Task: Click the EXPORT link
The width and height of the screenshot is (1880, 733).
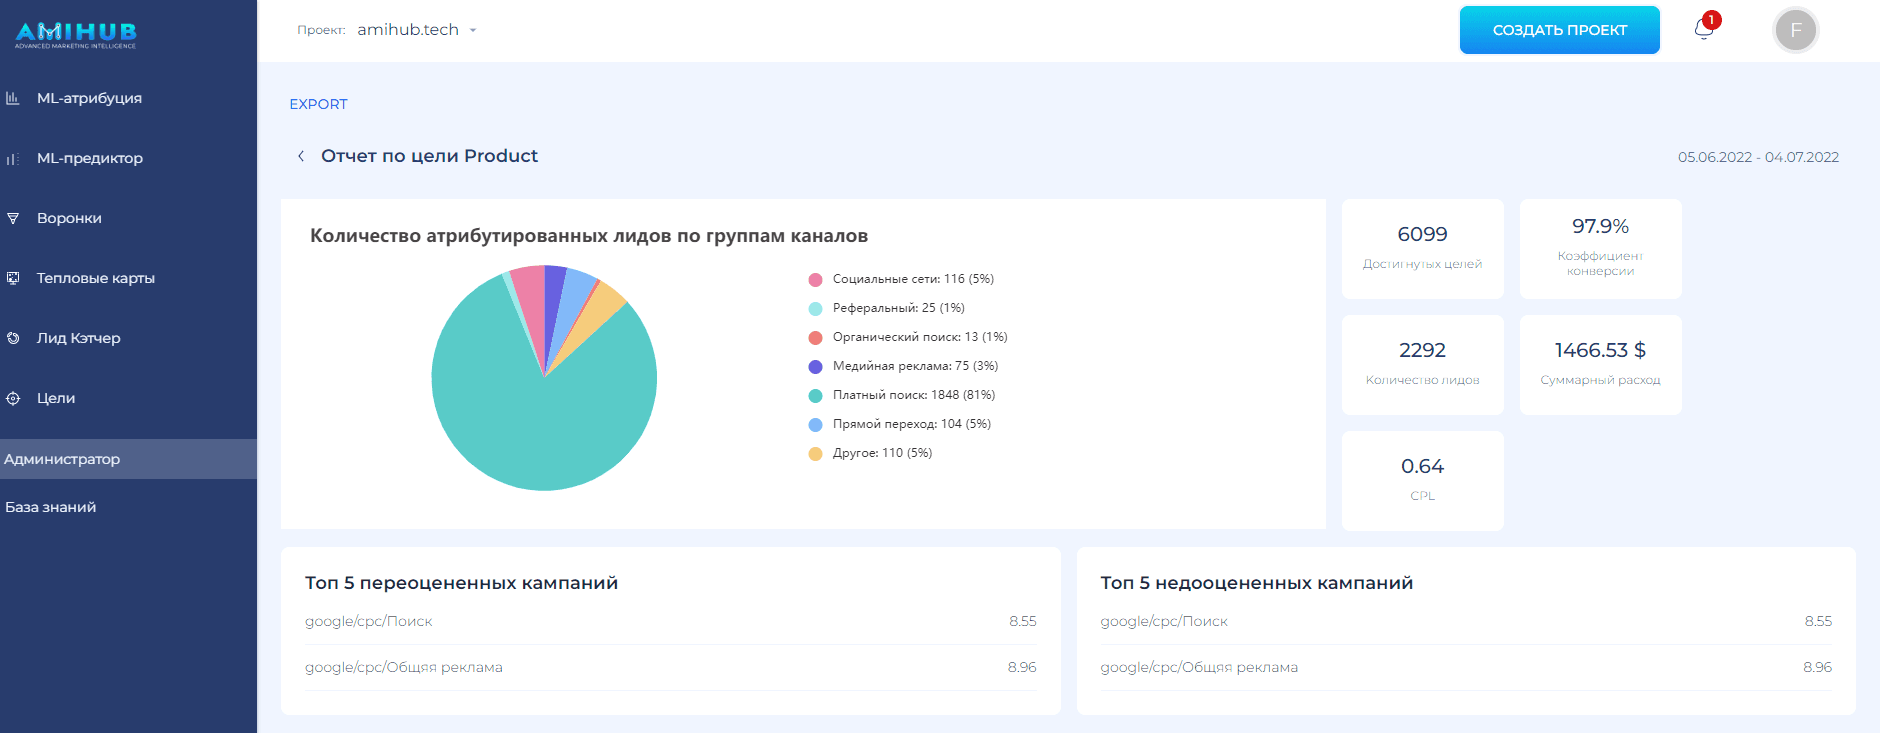Action: coord(318,104)
